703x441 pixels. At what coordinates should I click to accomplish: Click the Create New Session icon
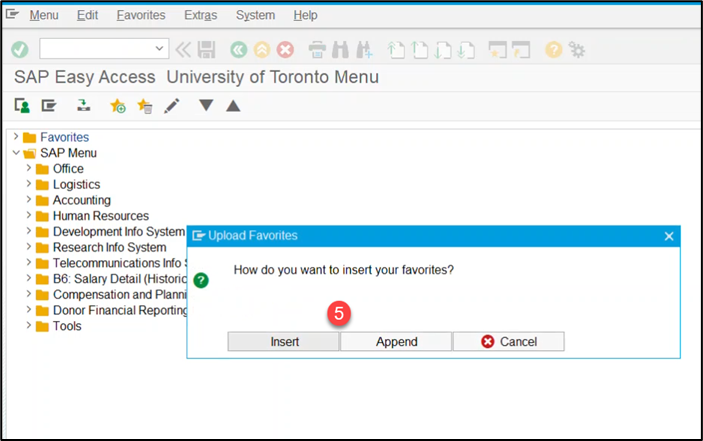(x=498, y=50)
